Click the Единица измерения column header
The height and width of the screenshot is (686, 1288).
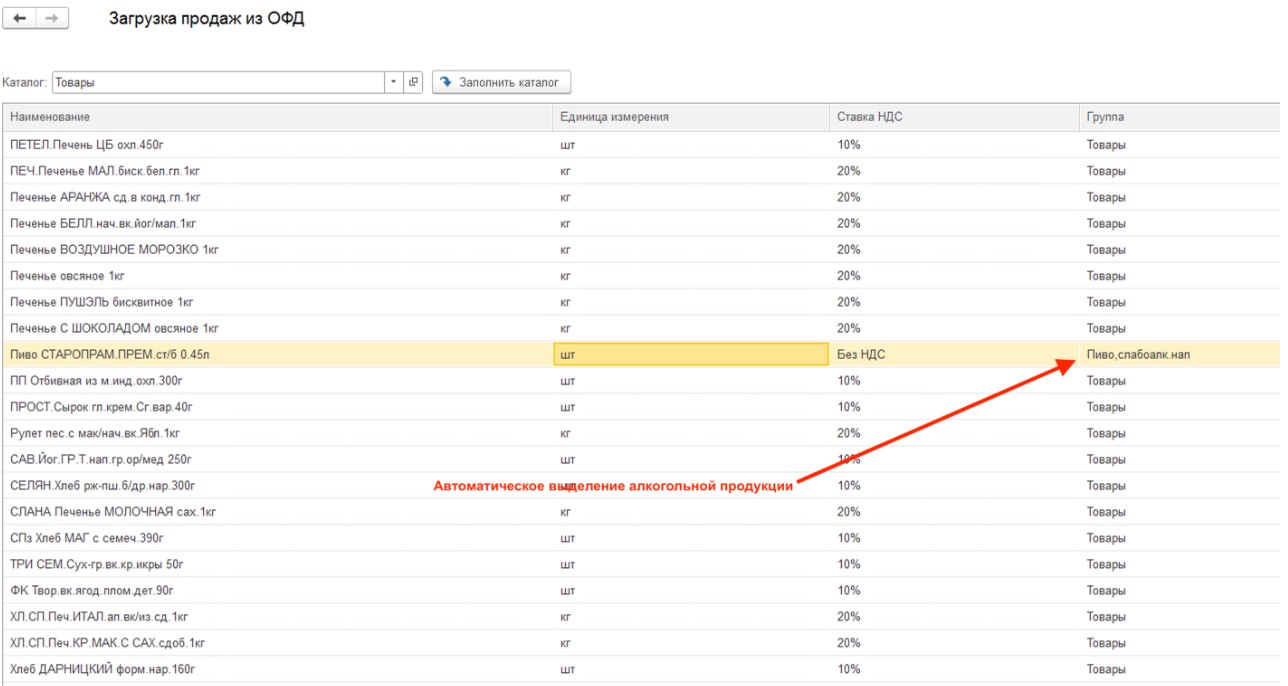[x=691, y=117]
